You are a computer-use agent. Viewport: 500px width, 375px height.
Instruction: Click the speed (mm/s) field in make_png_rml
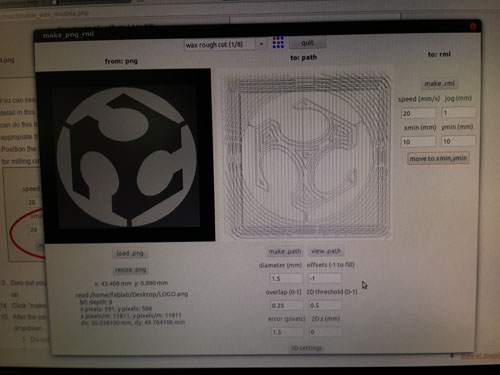[418, 113]
